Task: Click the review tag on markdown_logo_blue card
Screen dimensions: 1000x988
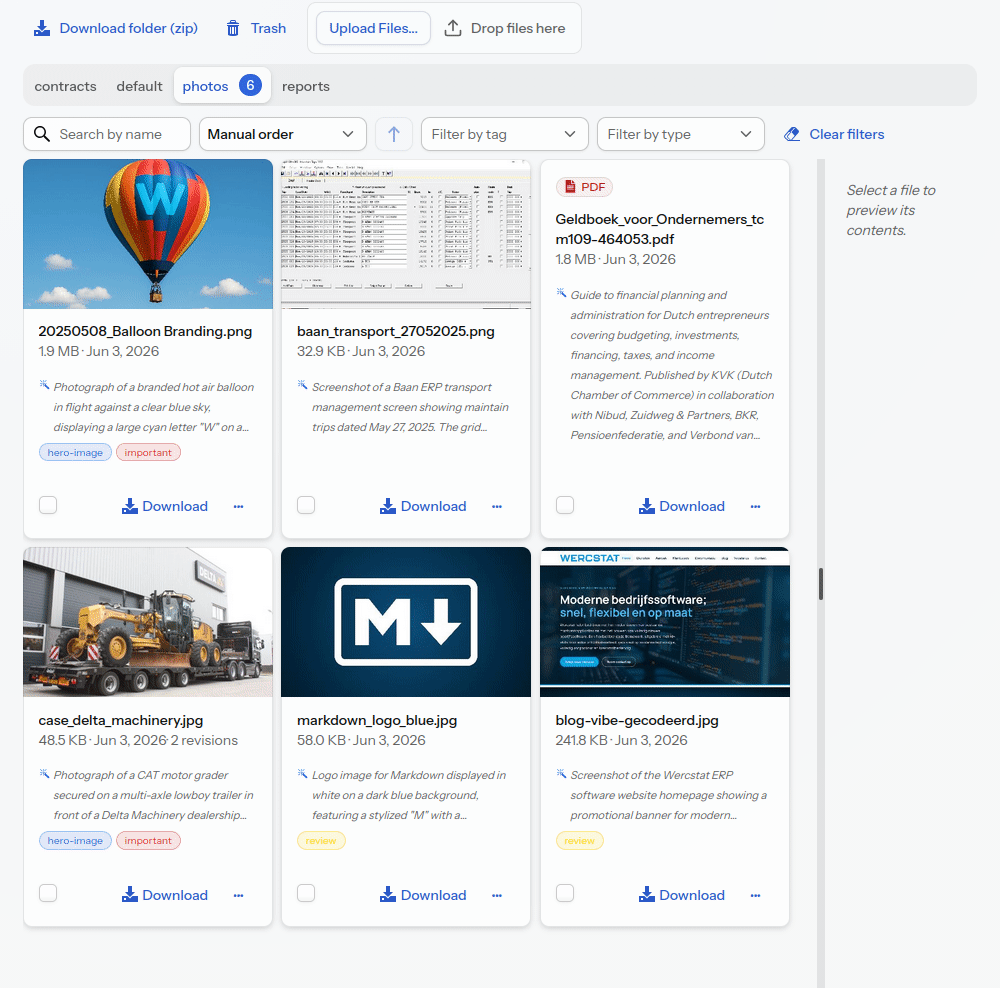Action: tap(321, 841)
